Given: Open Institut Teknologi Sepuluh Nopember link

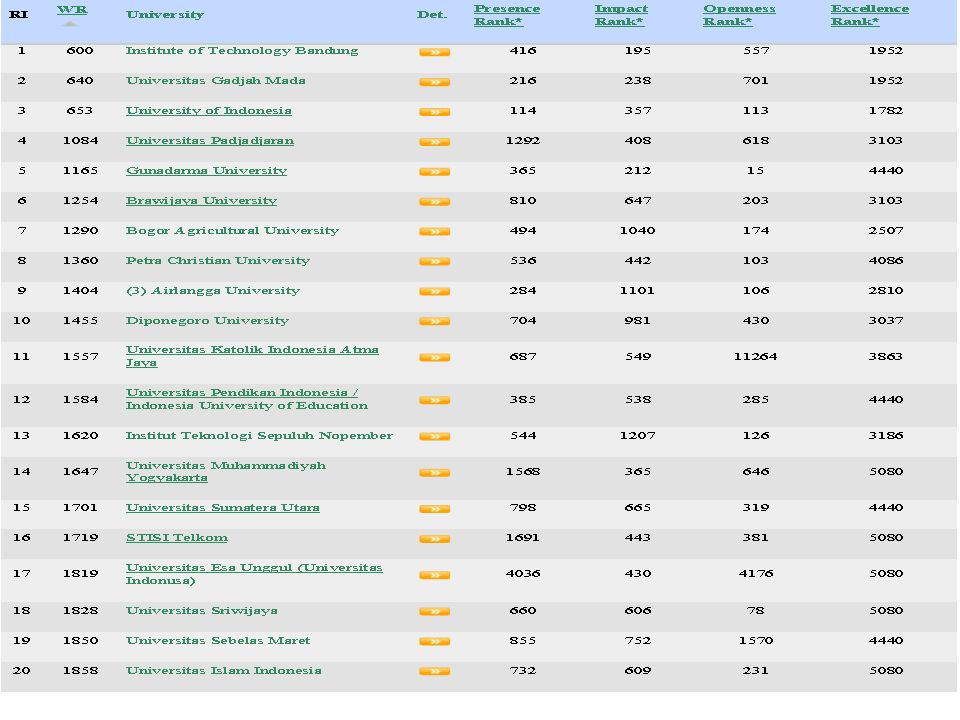Looking at the screenshot, I should 259,435.
